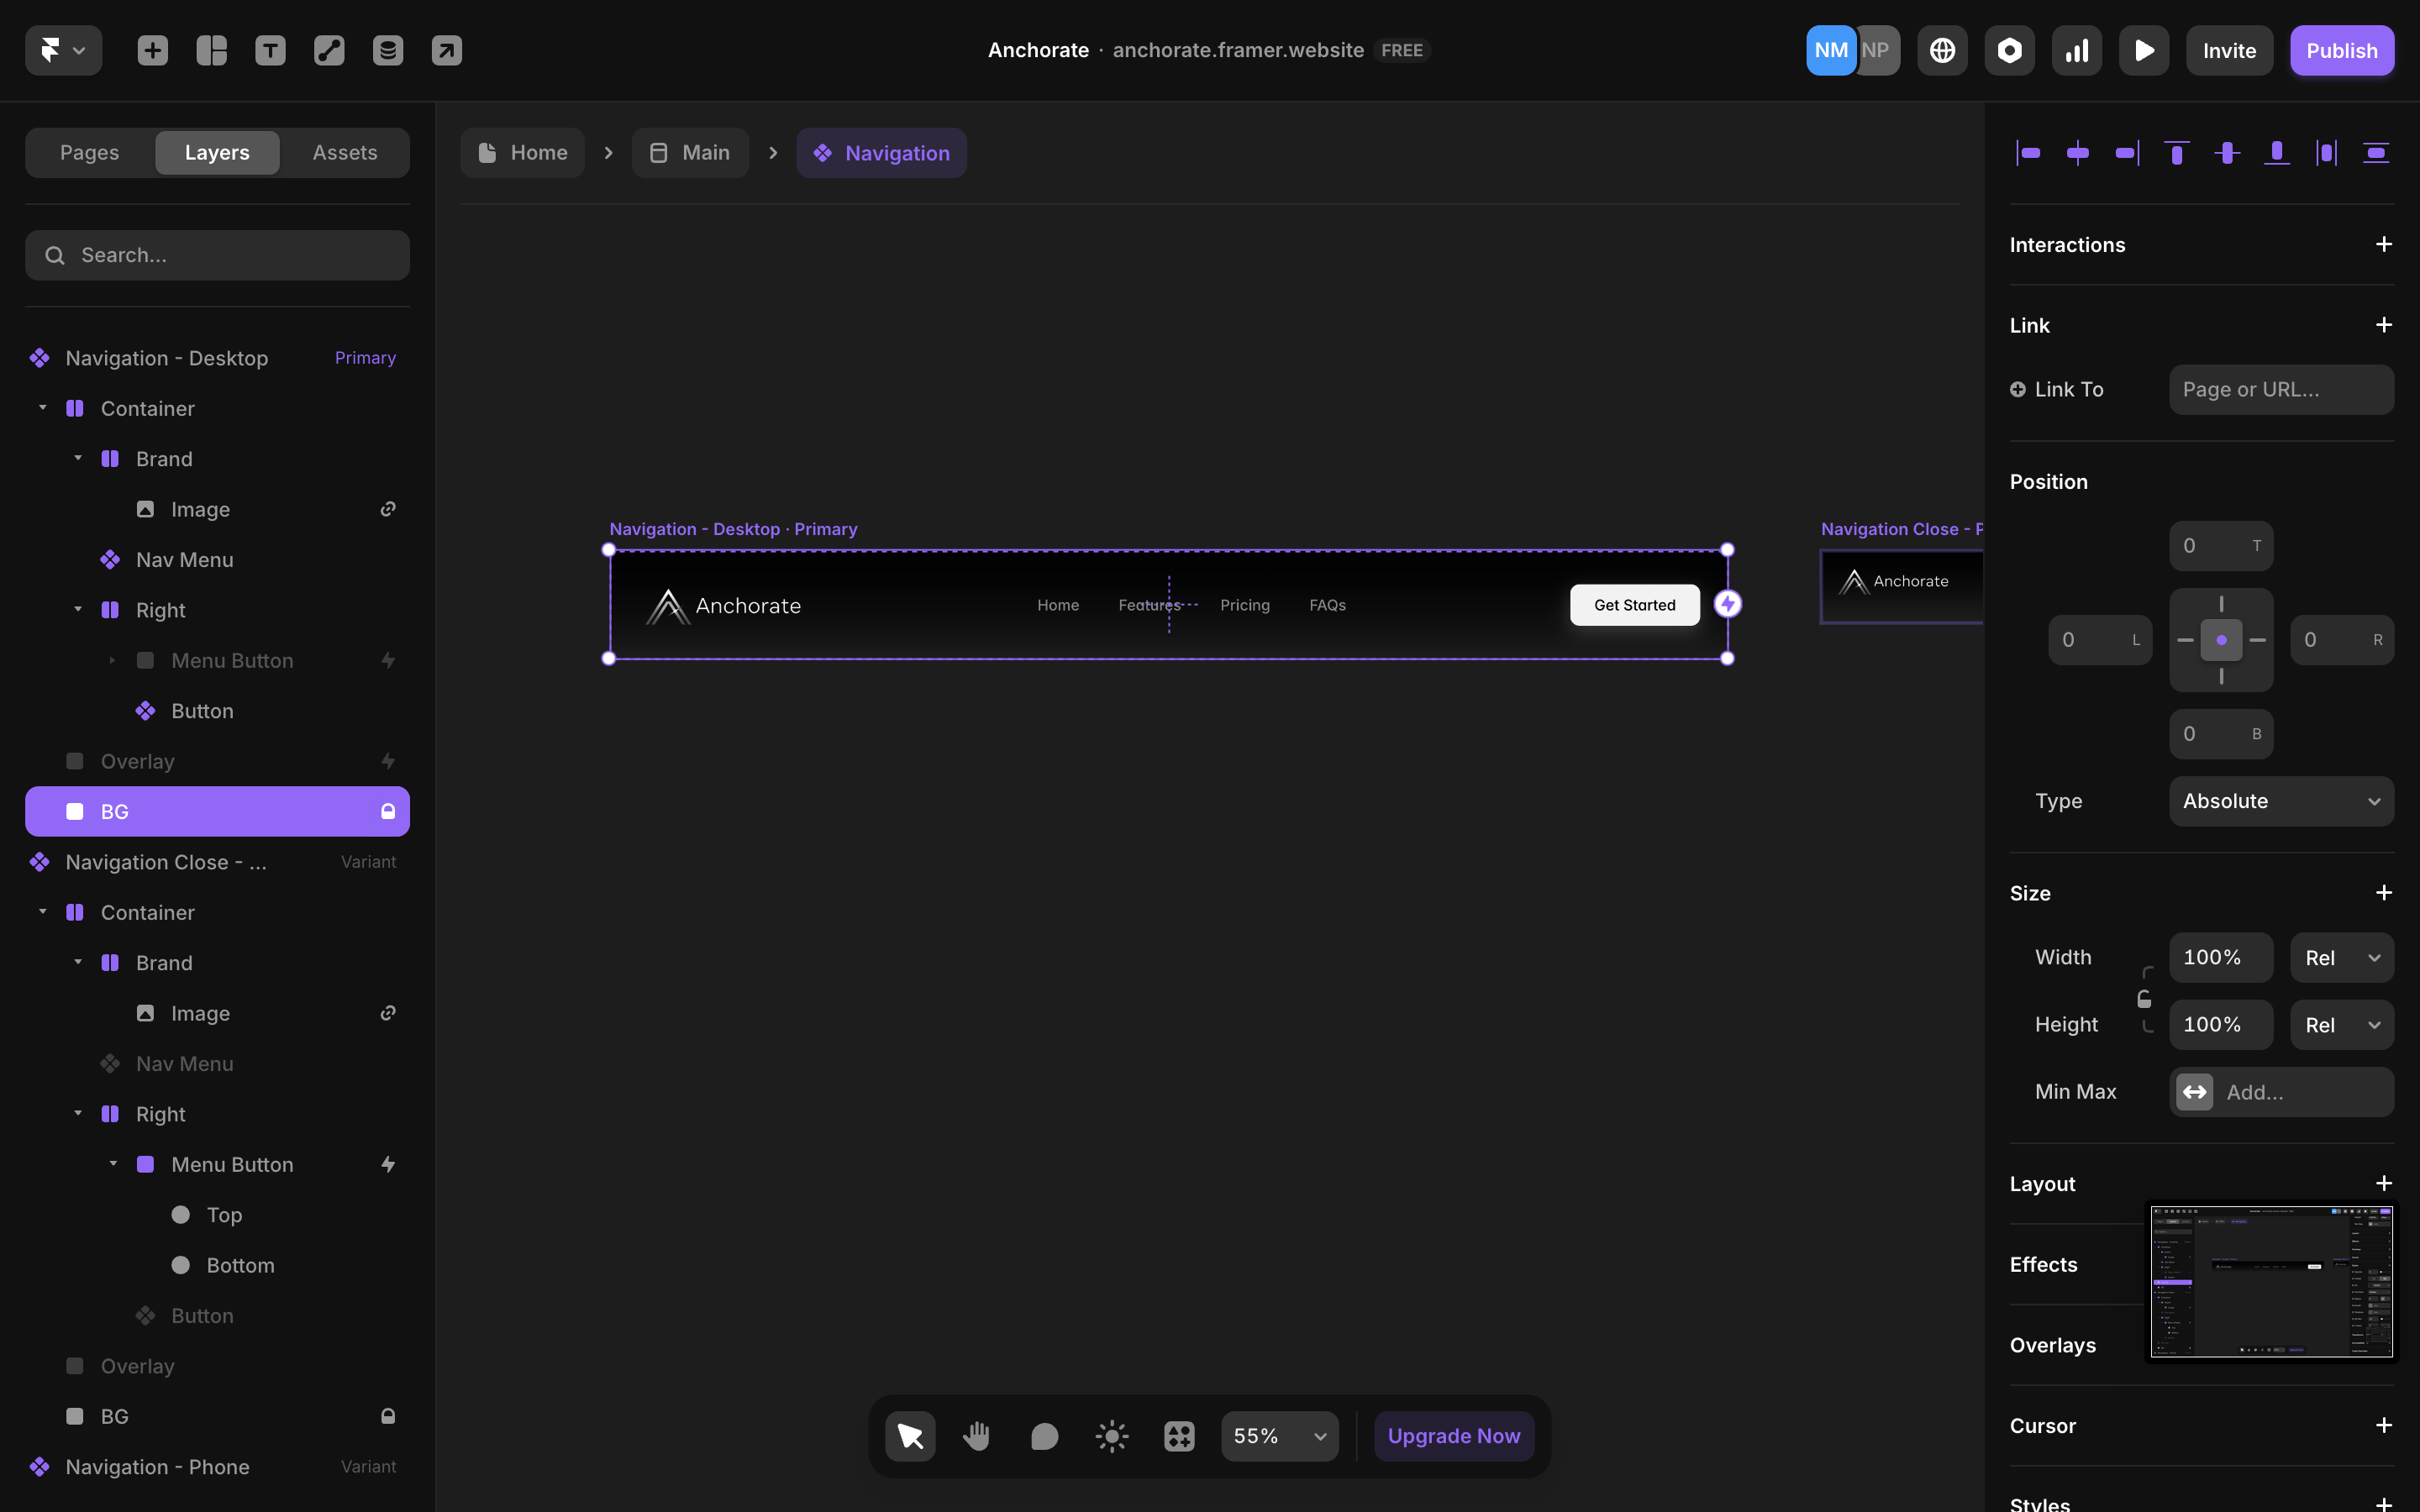
Task: Select the hand pan tool
Action: click(x=976, y=1436)
